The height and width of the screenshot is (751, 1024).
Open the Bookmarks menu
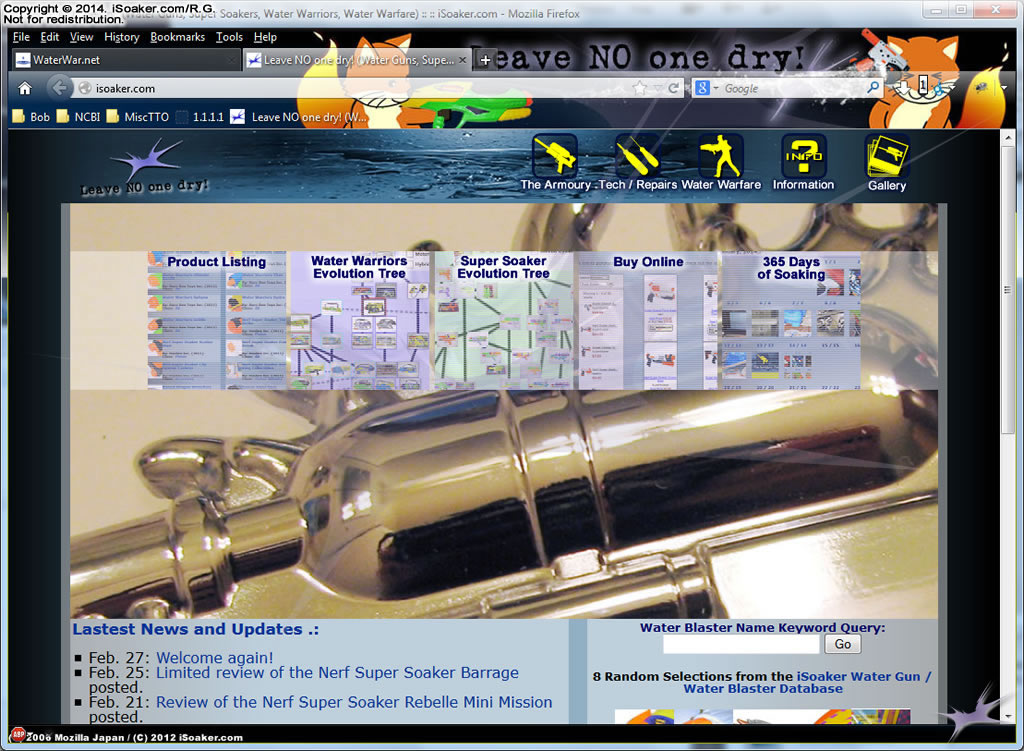tap(178, 37)
